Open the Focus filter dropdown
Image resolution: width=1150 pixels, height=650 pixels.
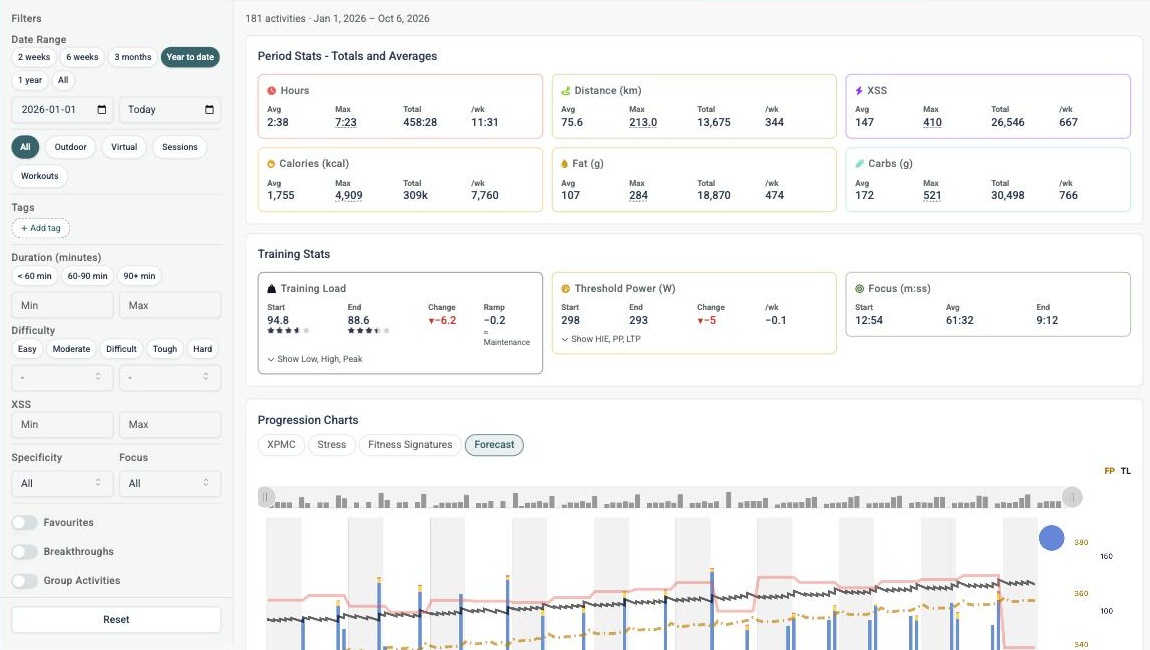point(169,483)
